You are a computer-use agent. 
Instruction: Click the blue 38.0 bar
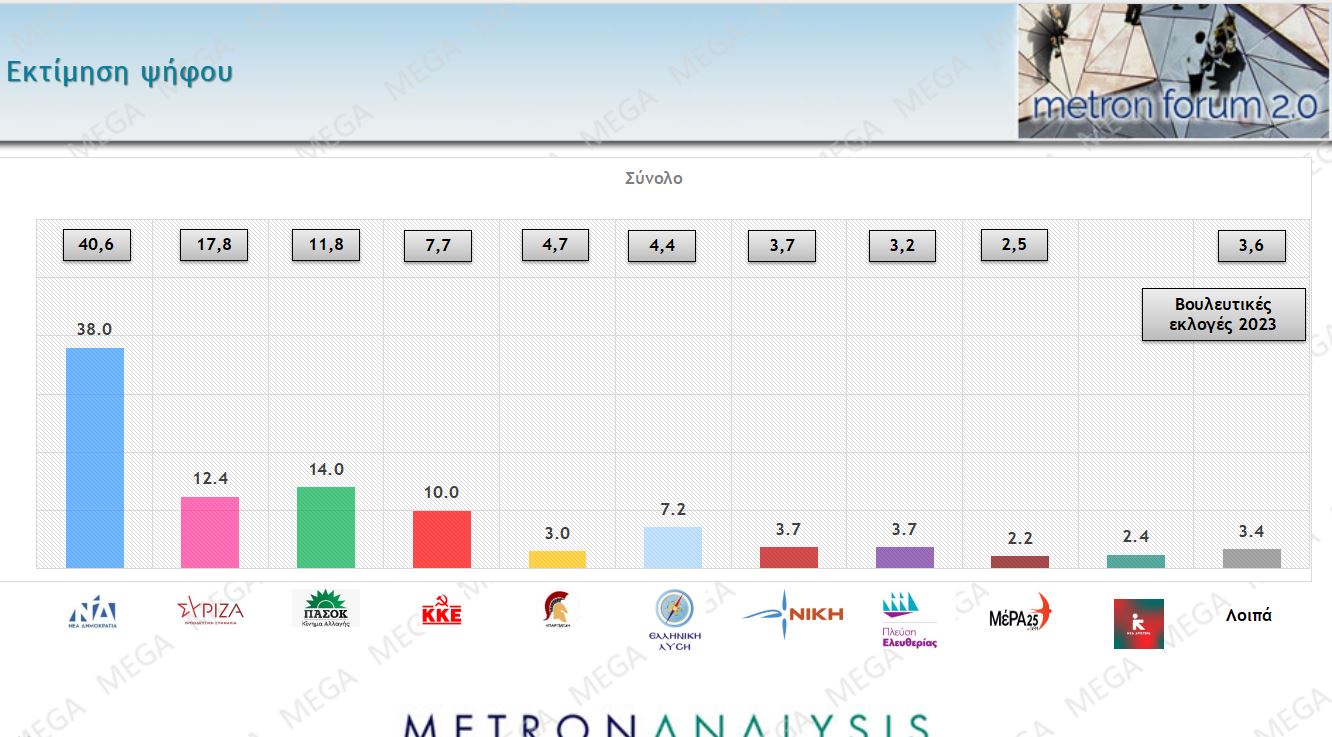click(x=95, y=458)
